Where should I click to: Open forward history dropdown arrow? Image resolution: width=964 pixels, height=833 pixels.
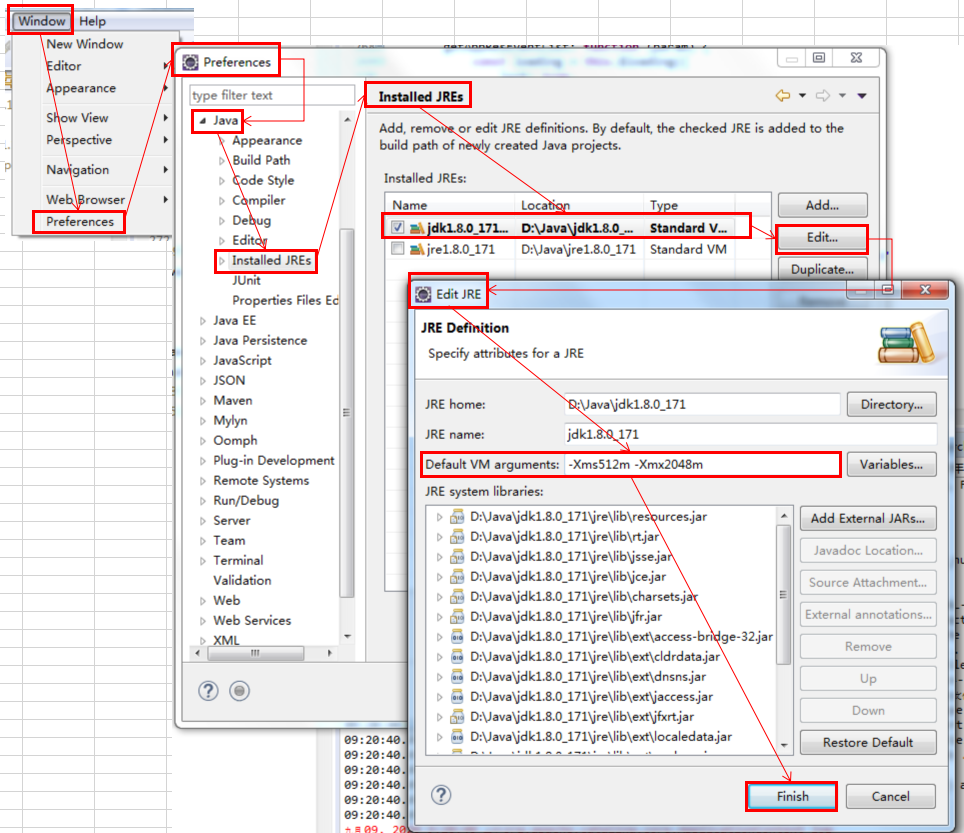coord(842,96)
